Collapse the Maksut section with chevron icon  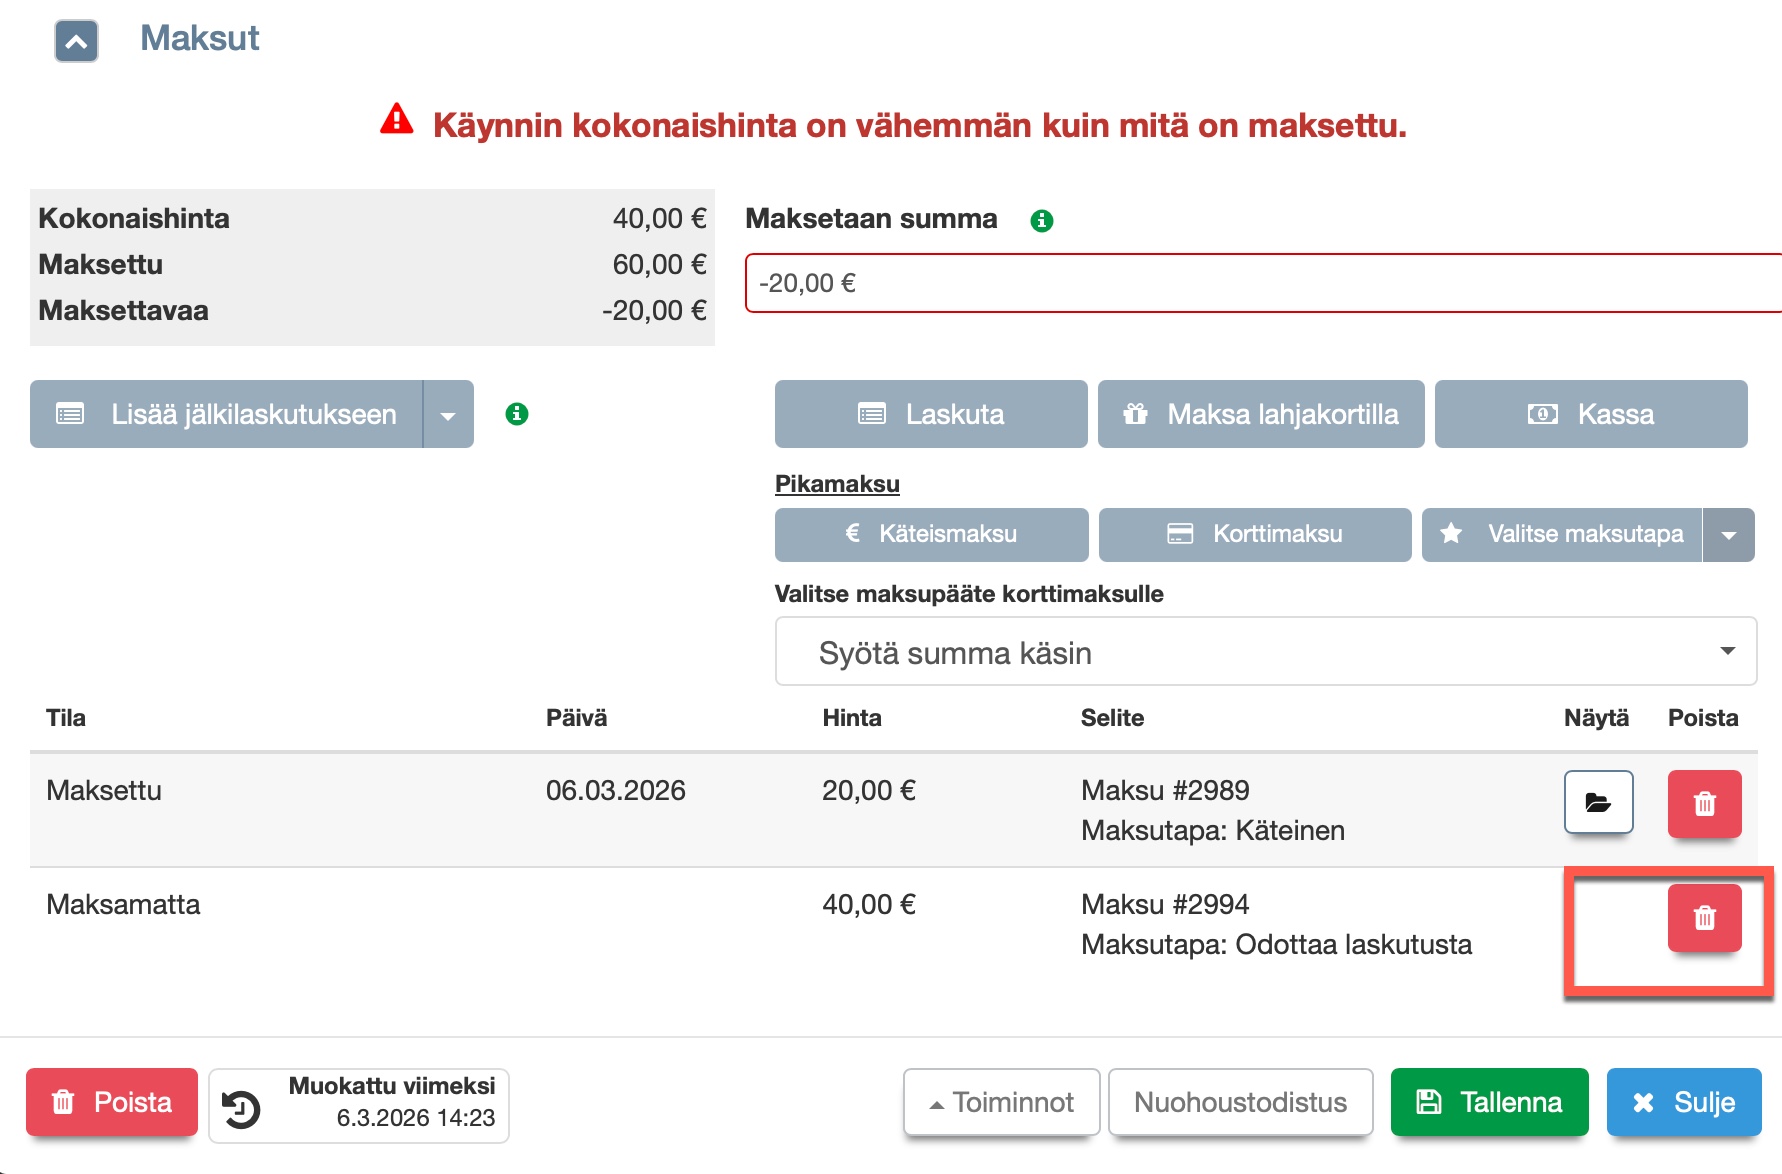76,41
